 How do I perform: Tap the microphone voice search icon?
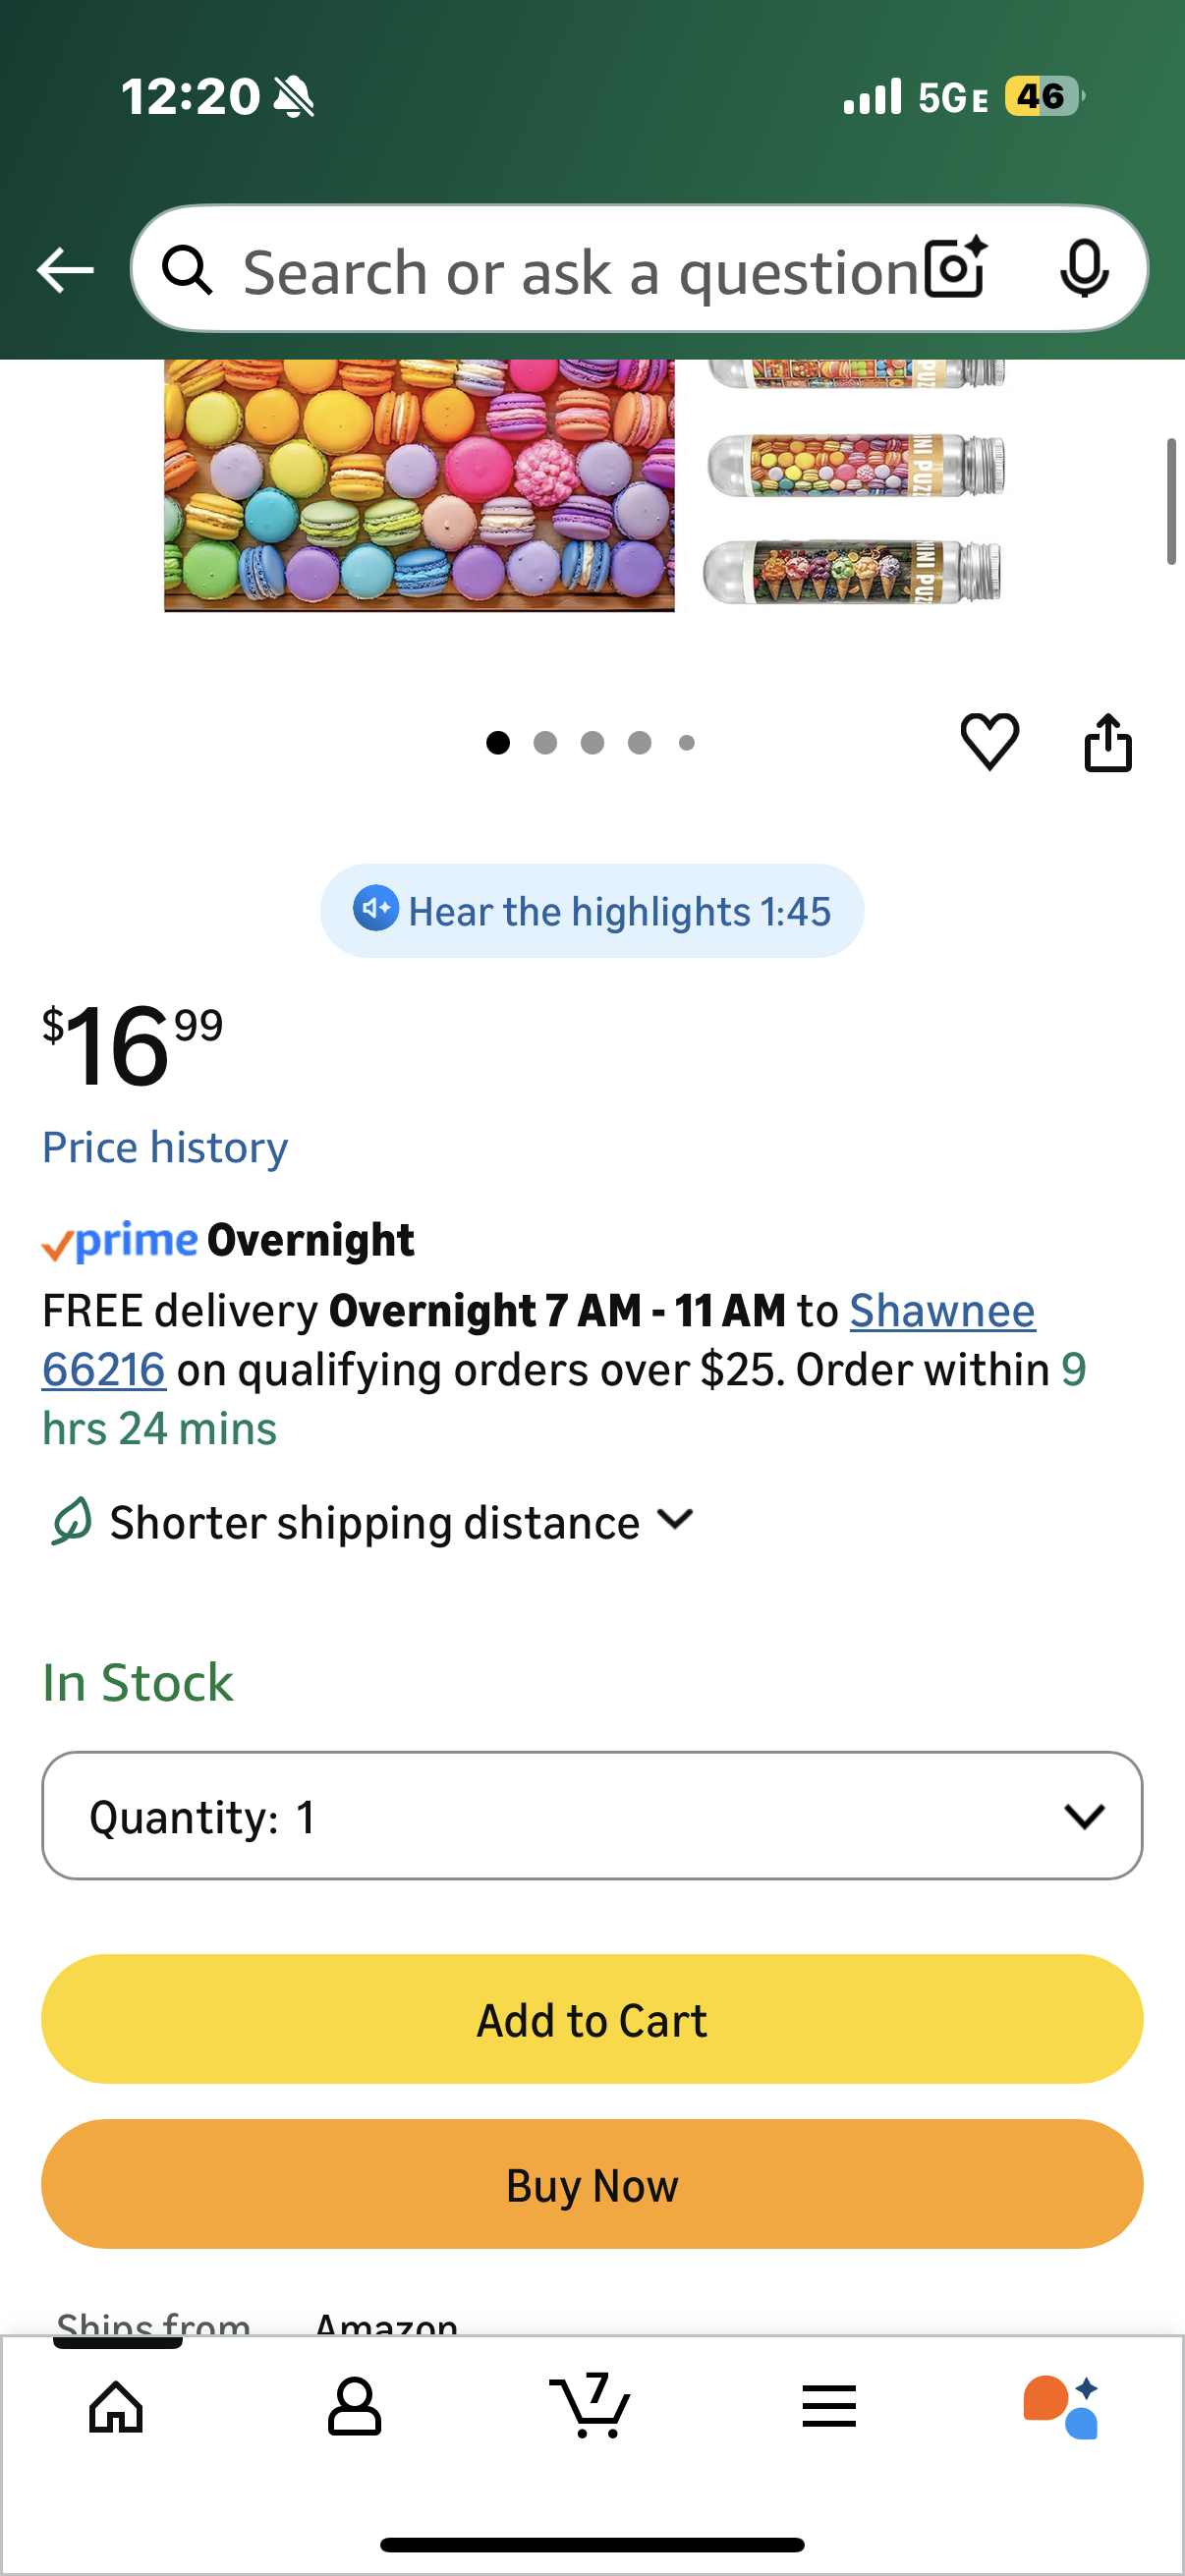click(1083, 269)
